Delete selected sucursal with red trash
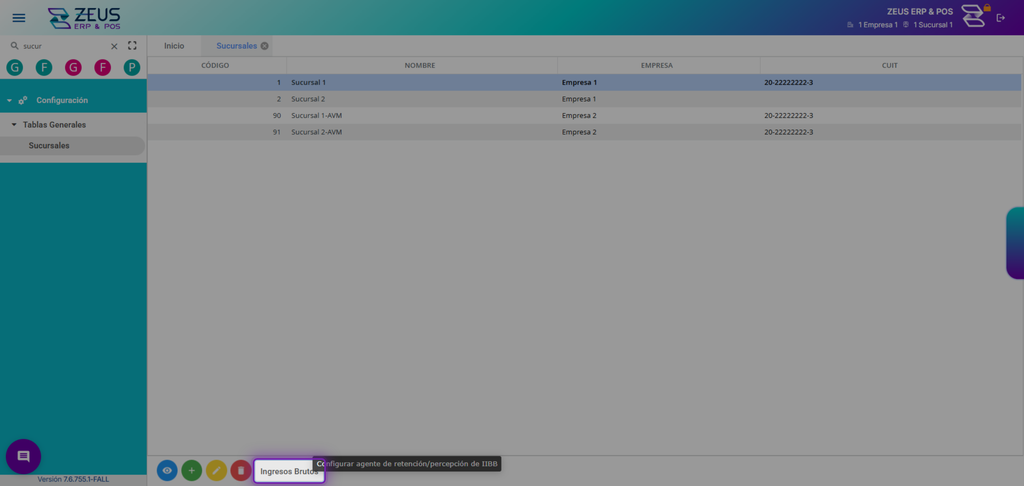 coord(240,470)
